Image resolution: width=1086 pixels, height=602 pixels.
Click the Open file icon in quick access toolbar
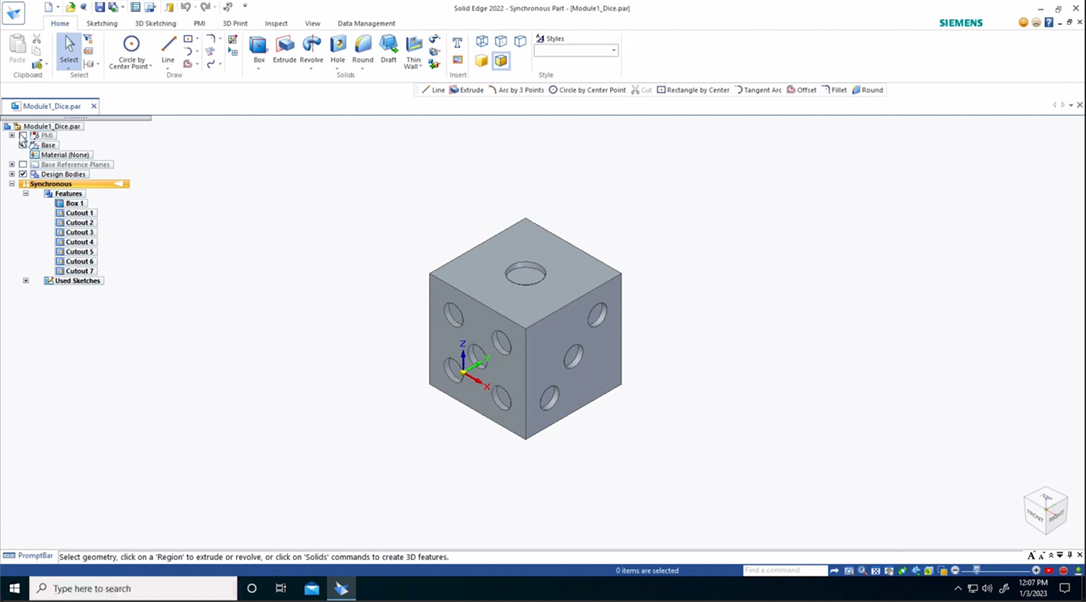pyautogui.click(x=70, y=7)
